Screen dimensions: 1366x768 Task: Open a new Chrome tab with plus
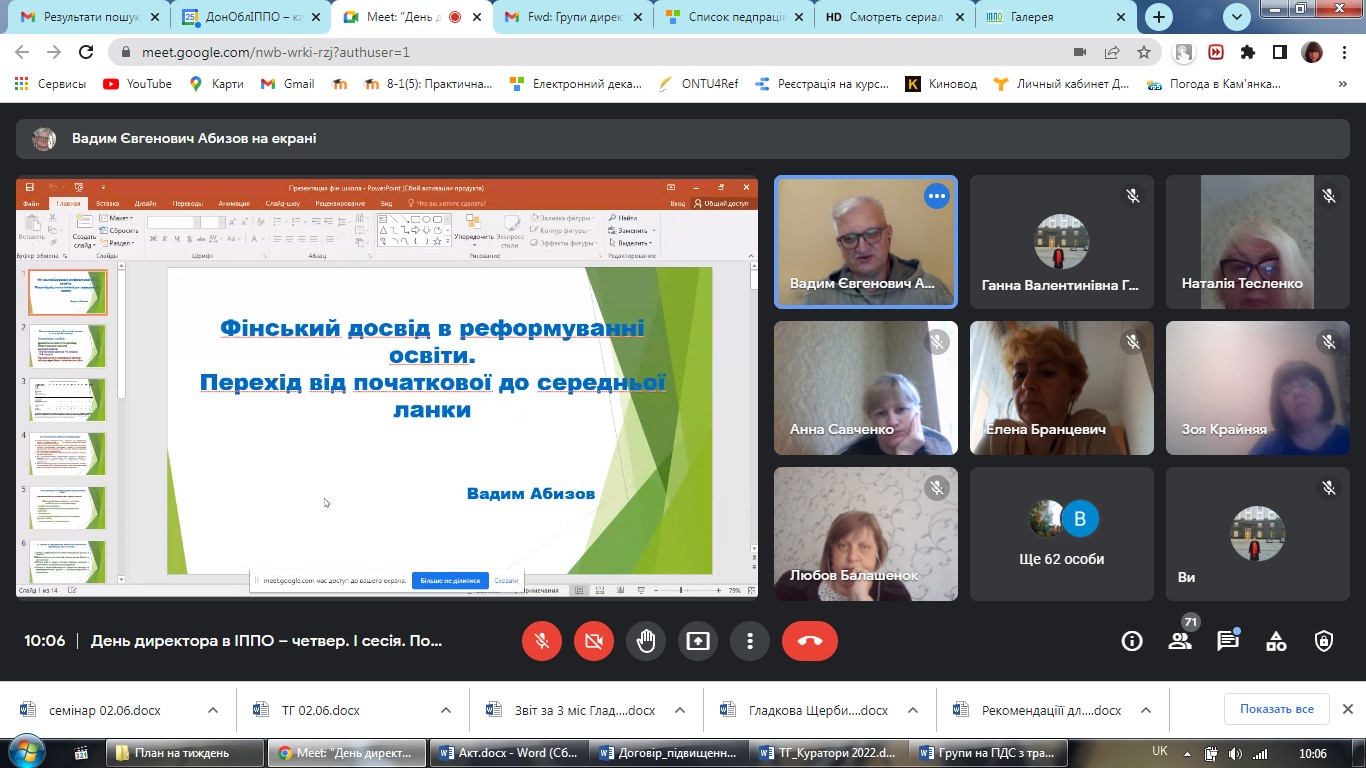coord(1159,17)
